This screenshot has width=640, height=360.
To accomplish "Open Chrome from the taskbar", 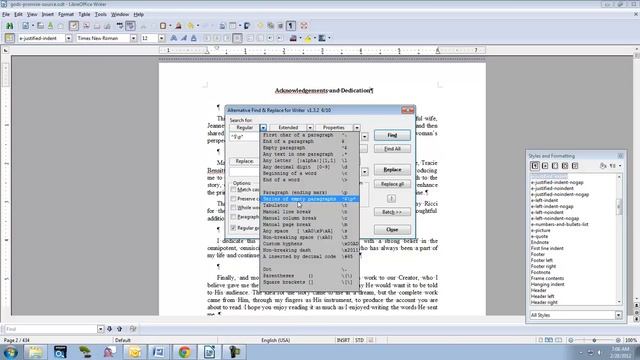I will coord(184,352).
